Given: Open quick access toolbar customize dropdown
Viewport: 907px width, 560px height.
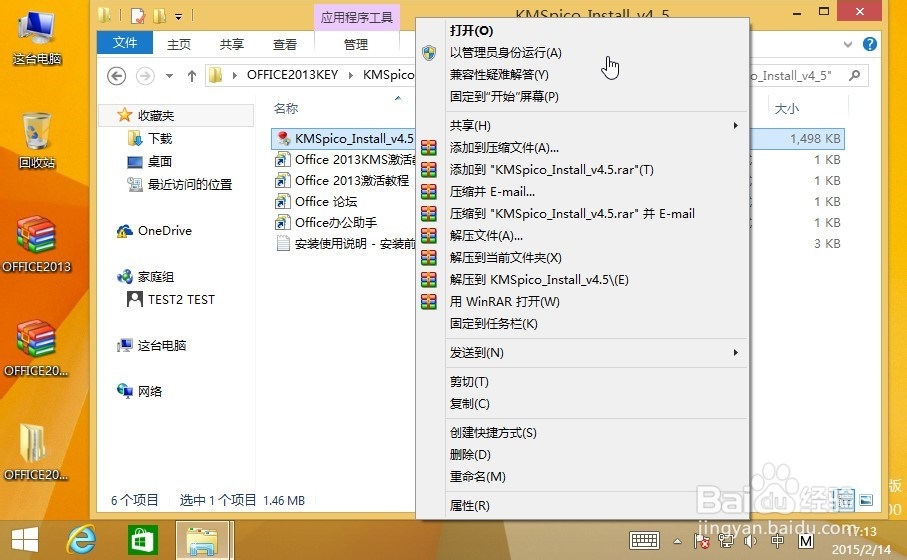Looking at the screenshot, I should (179, 17).
